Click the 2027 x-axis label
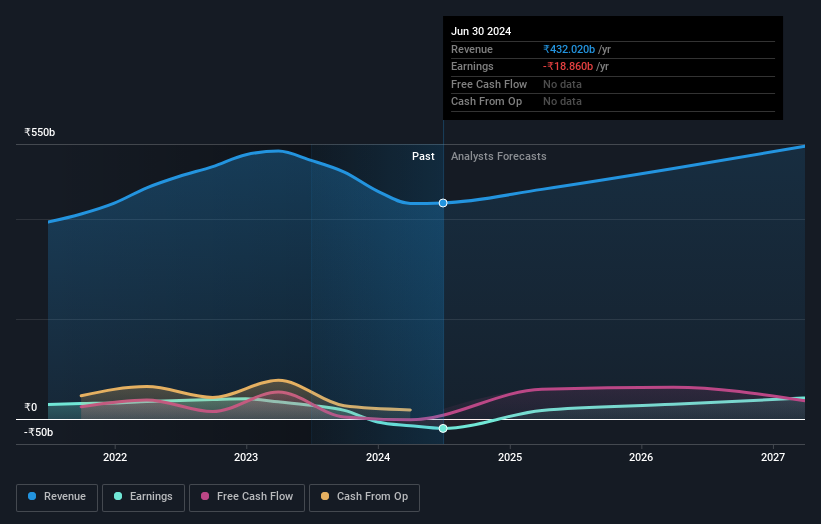This screenshot has height=524, width=821. (x=773, y=458)
